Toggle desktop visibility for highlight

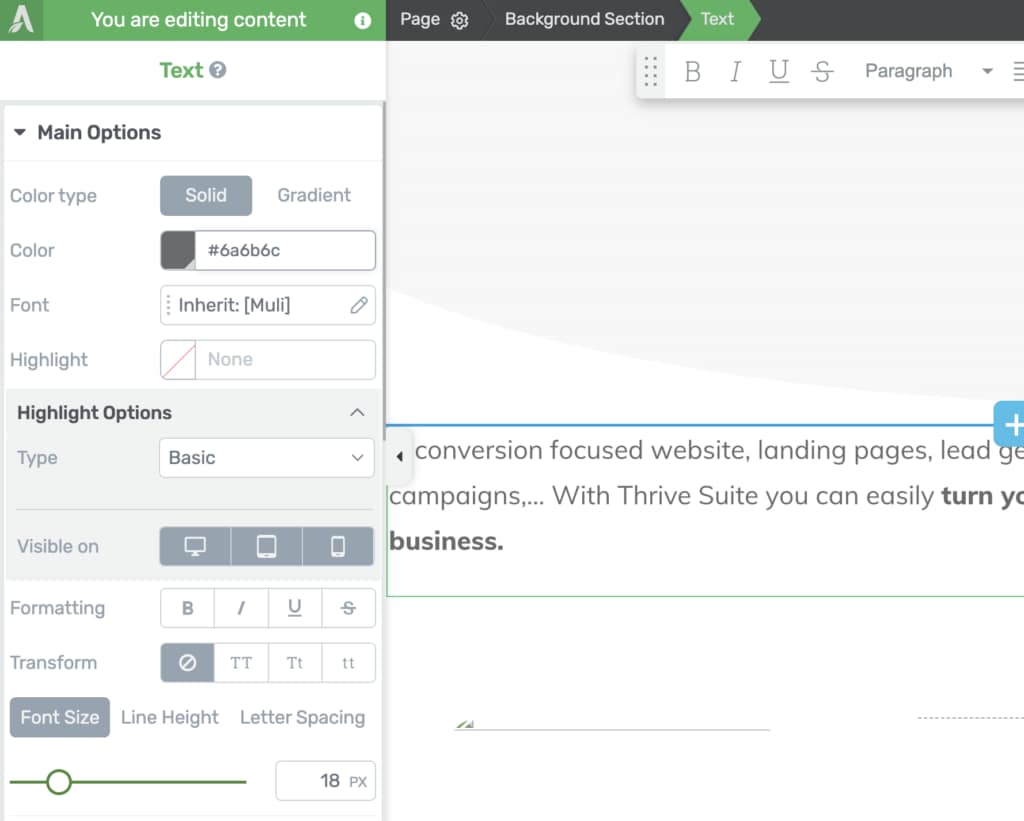pos(195,547)
